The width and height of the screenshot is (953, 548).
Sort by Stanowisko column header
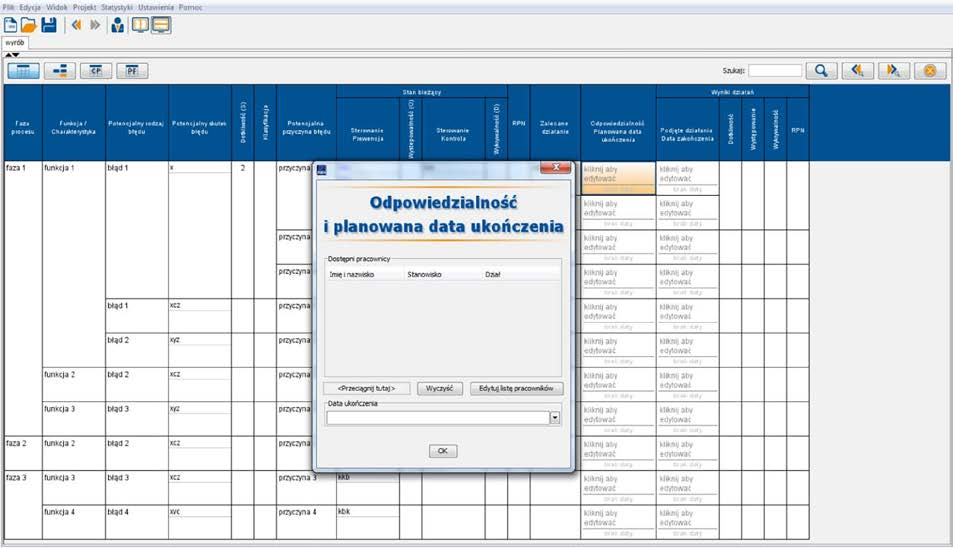point(443,275)
